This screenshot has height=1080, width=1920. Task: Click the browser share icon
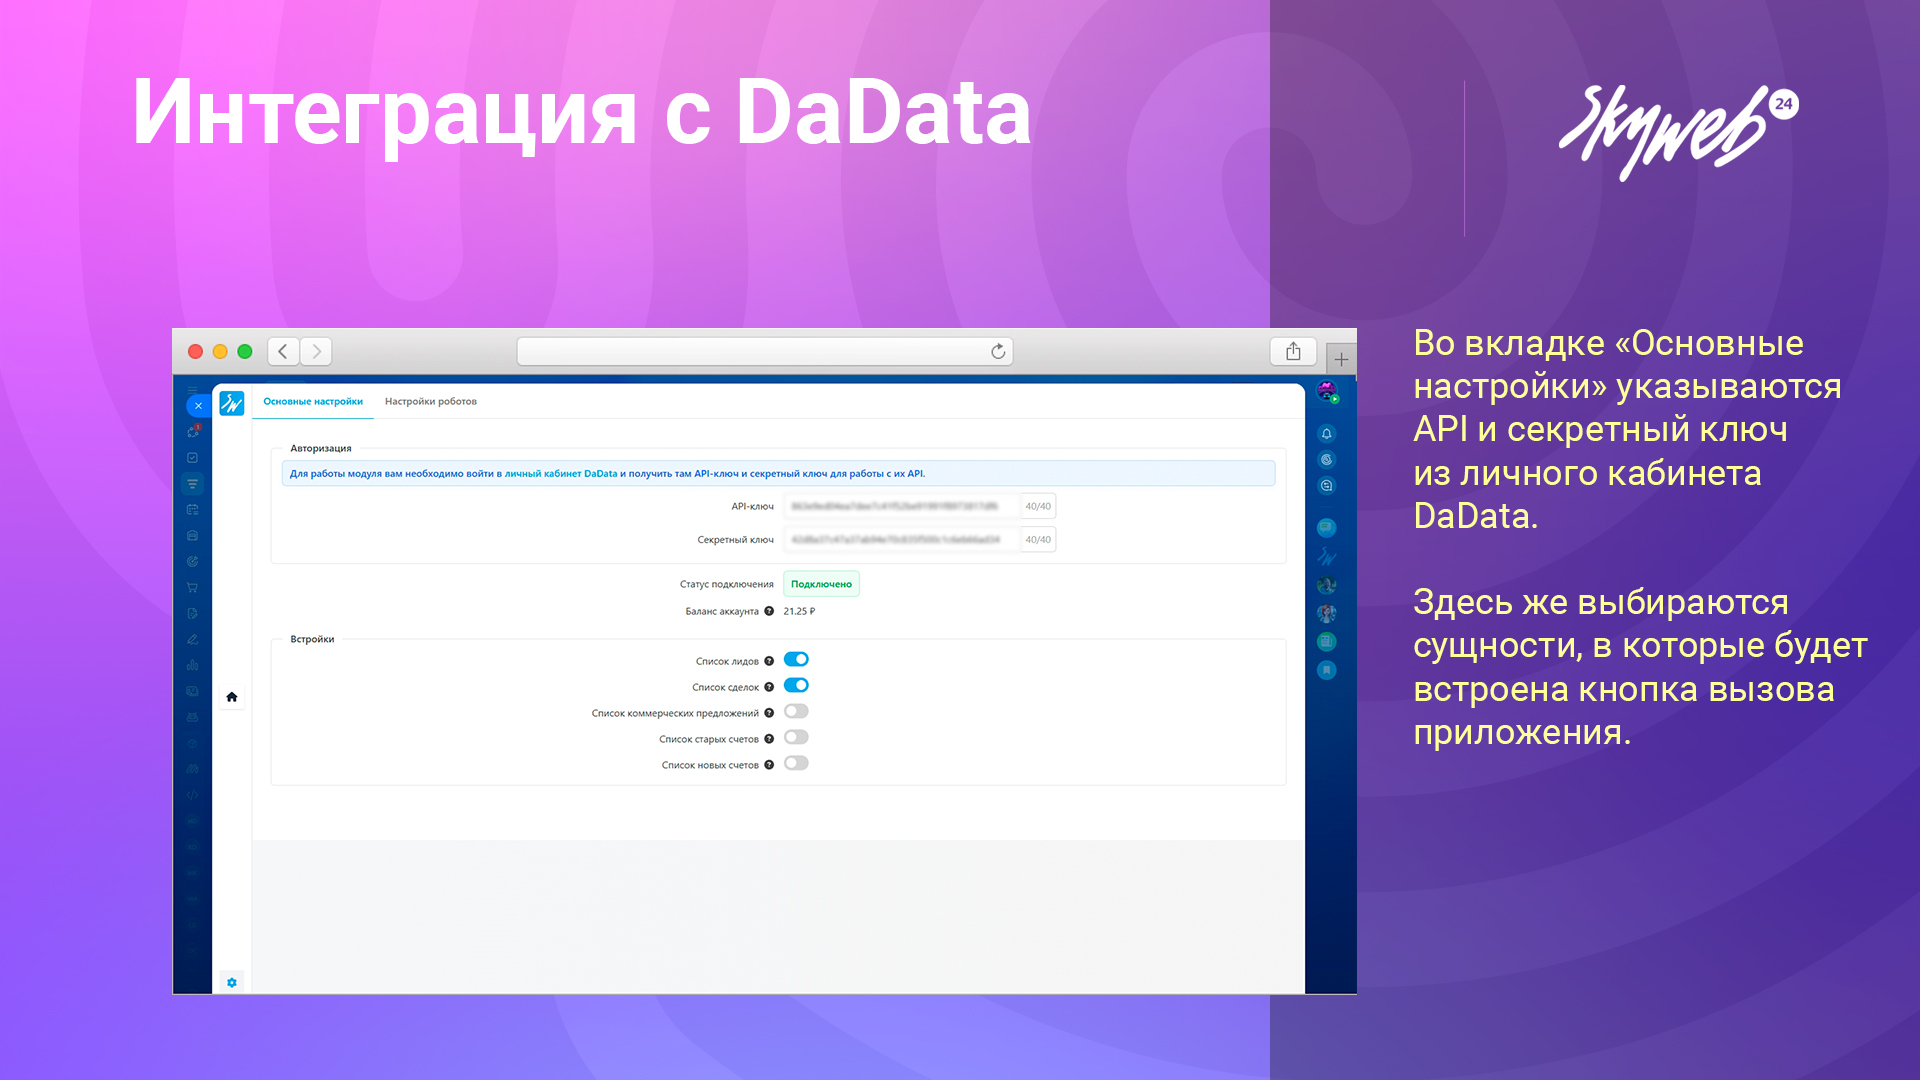pos(1293,351)
